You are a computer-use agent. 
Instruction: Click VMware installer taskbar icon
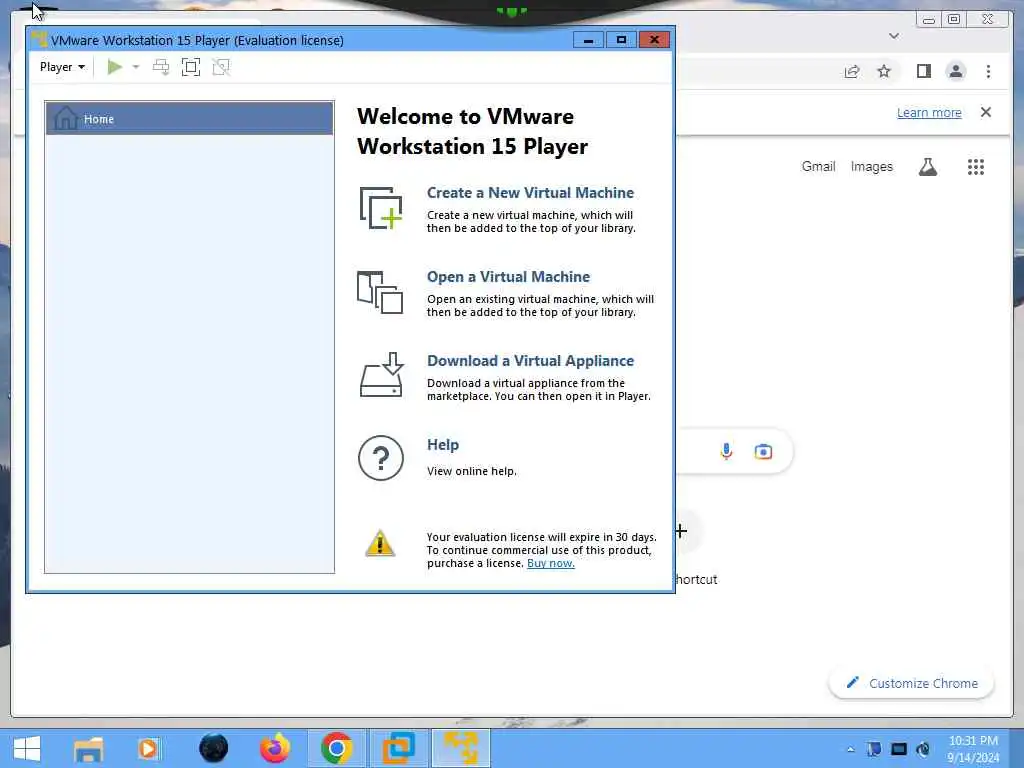(398, 748)
